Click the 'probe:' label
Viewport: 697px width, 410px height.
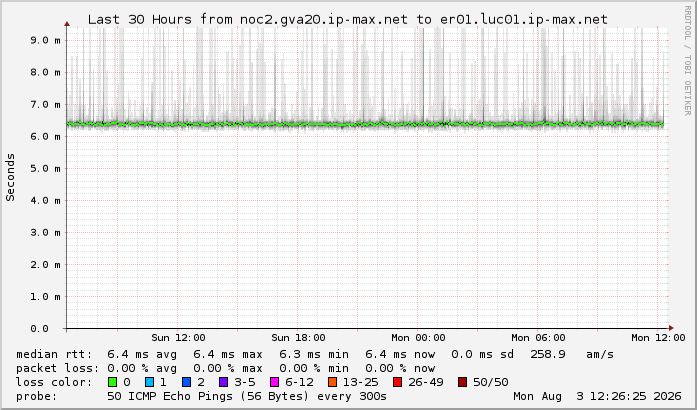[x=37, y=396]
